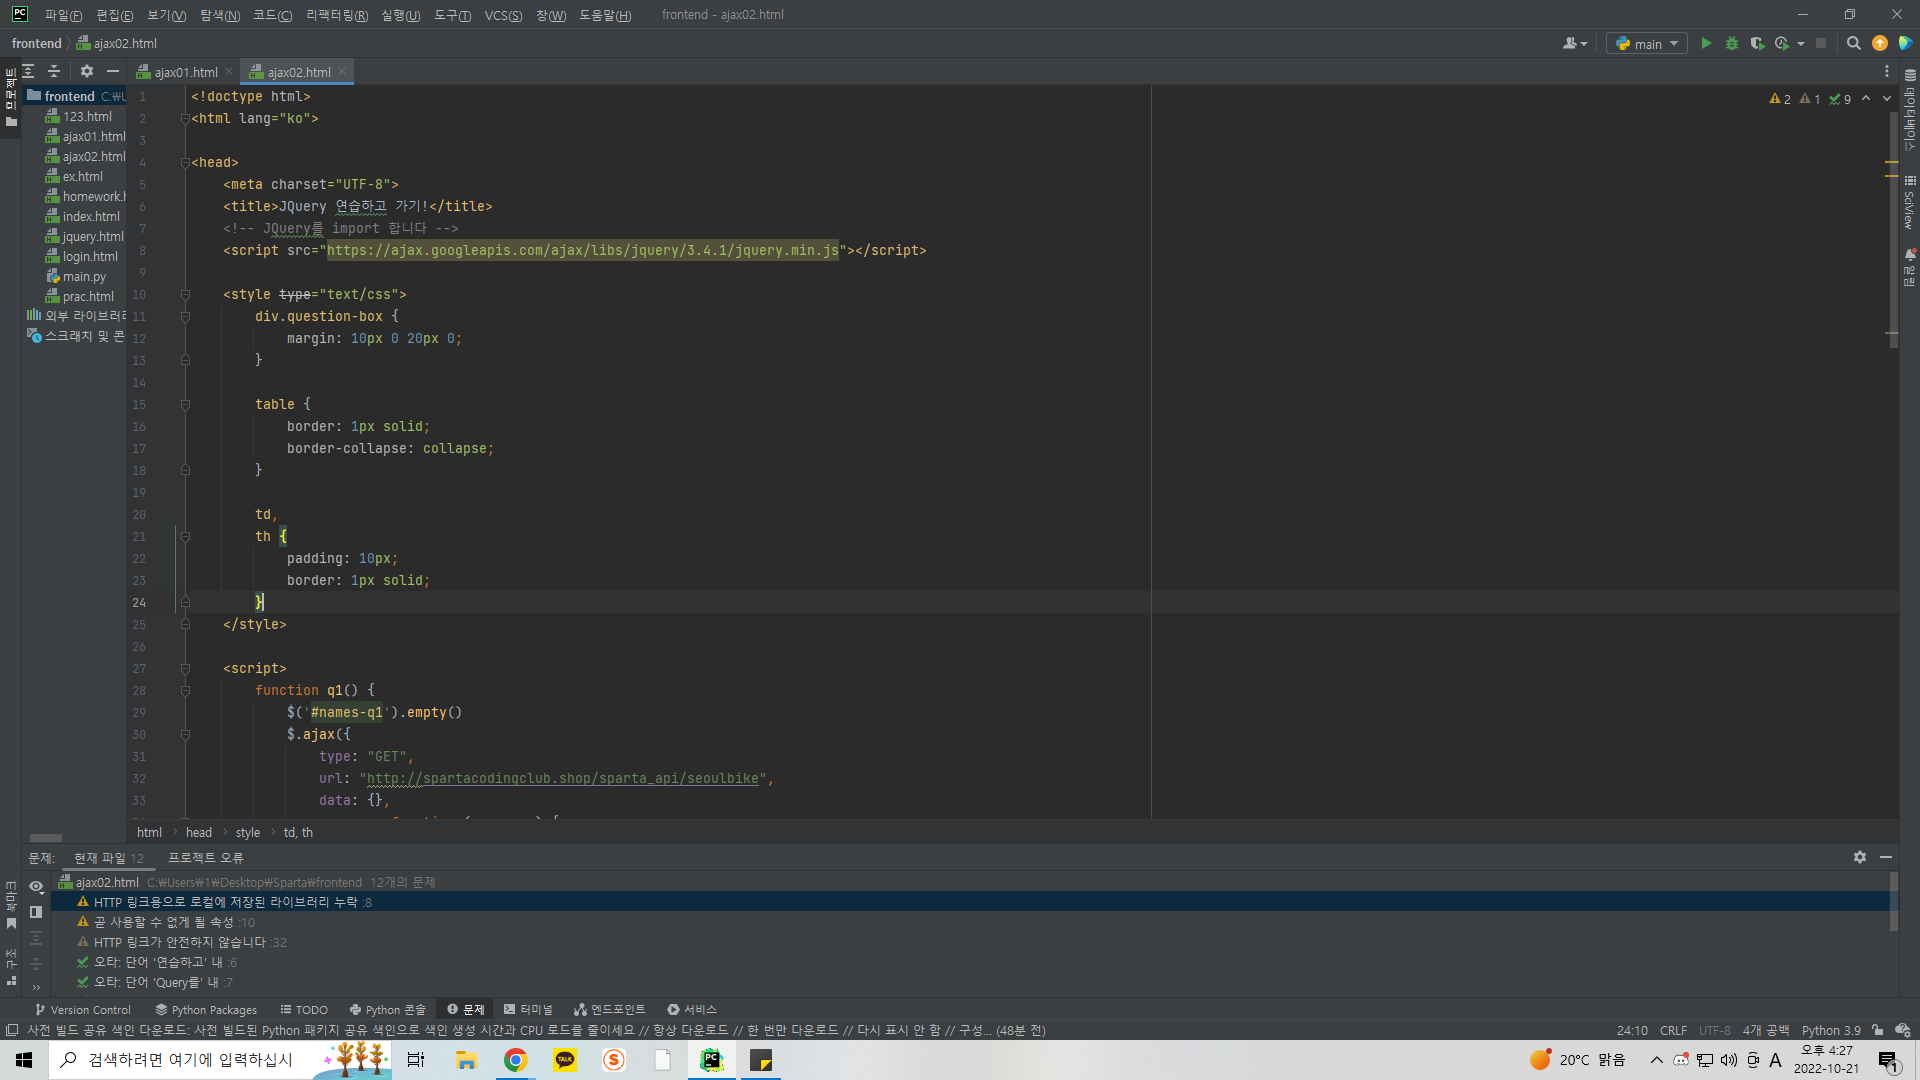The height and width of the screenshot is (1080, 1920).
Task: Open the Python Packages tool window
Action: (206, 1010)
